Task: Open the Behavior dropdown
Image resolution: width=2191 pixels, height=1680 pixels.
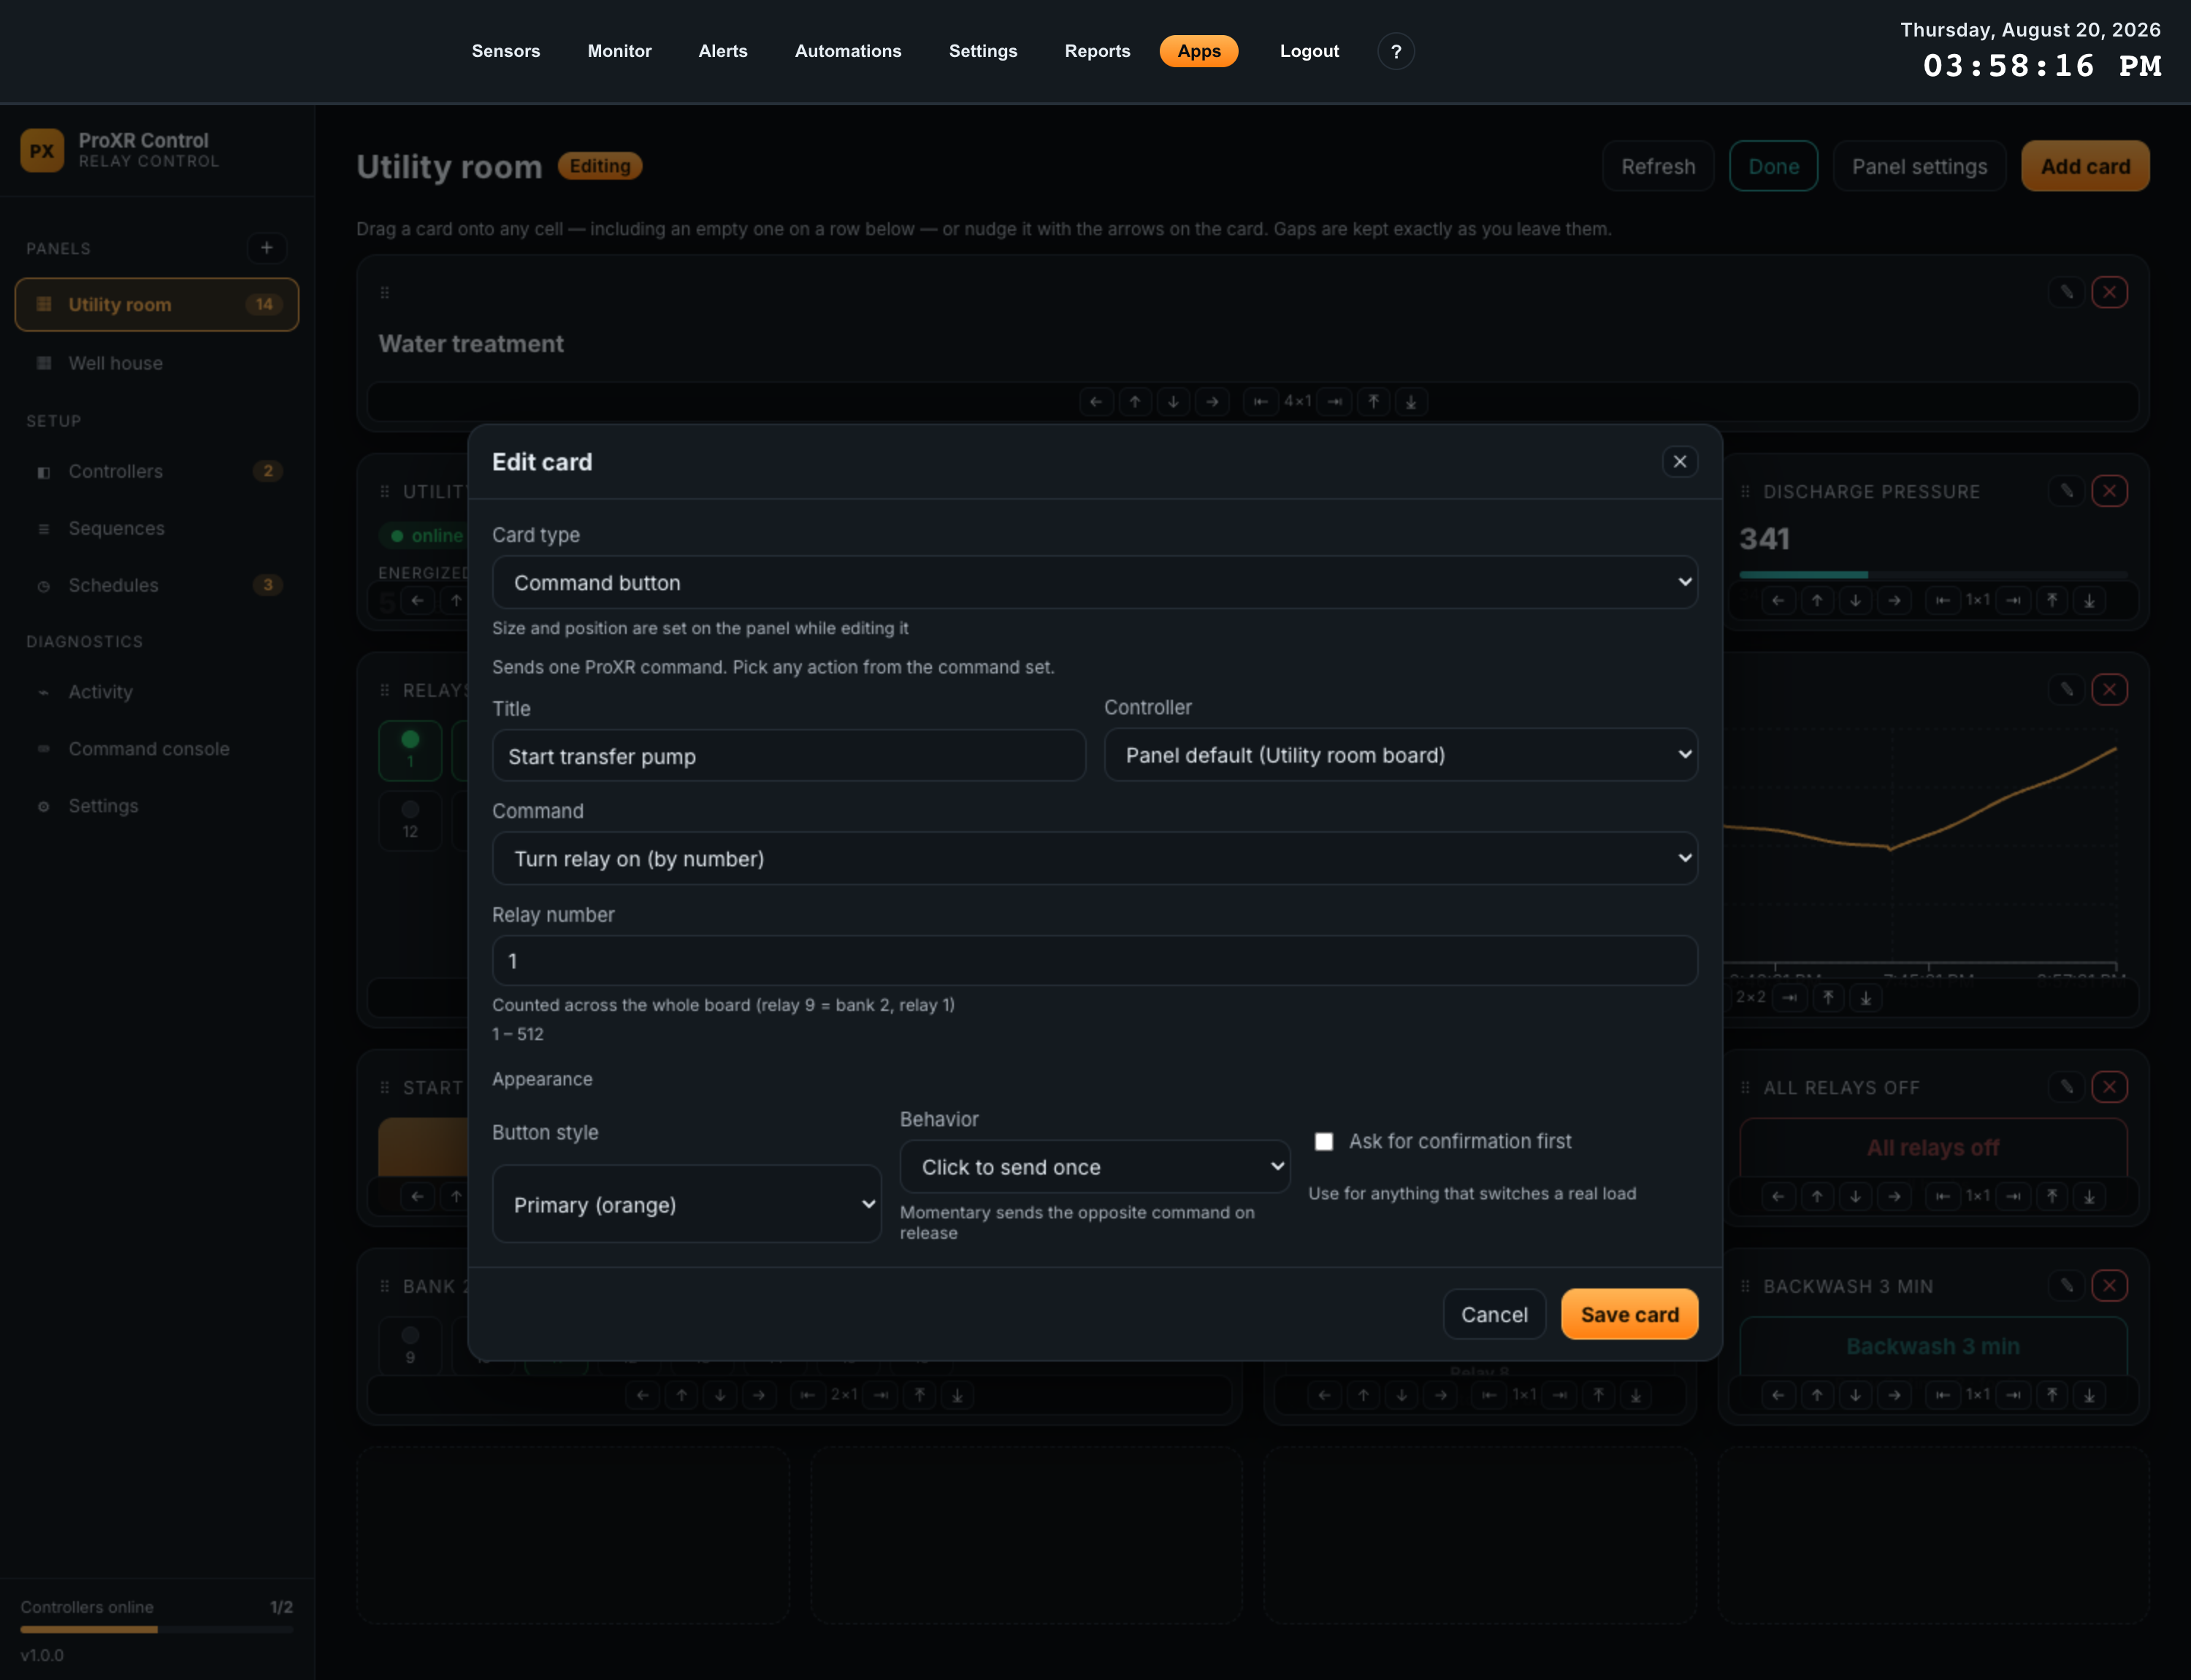Action: (1095, 1167)
